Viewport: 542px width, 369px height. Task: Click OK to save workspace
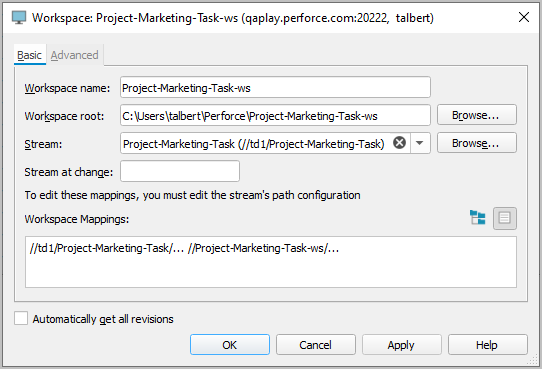click(230, 344)
